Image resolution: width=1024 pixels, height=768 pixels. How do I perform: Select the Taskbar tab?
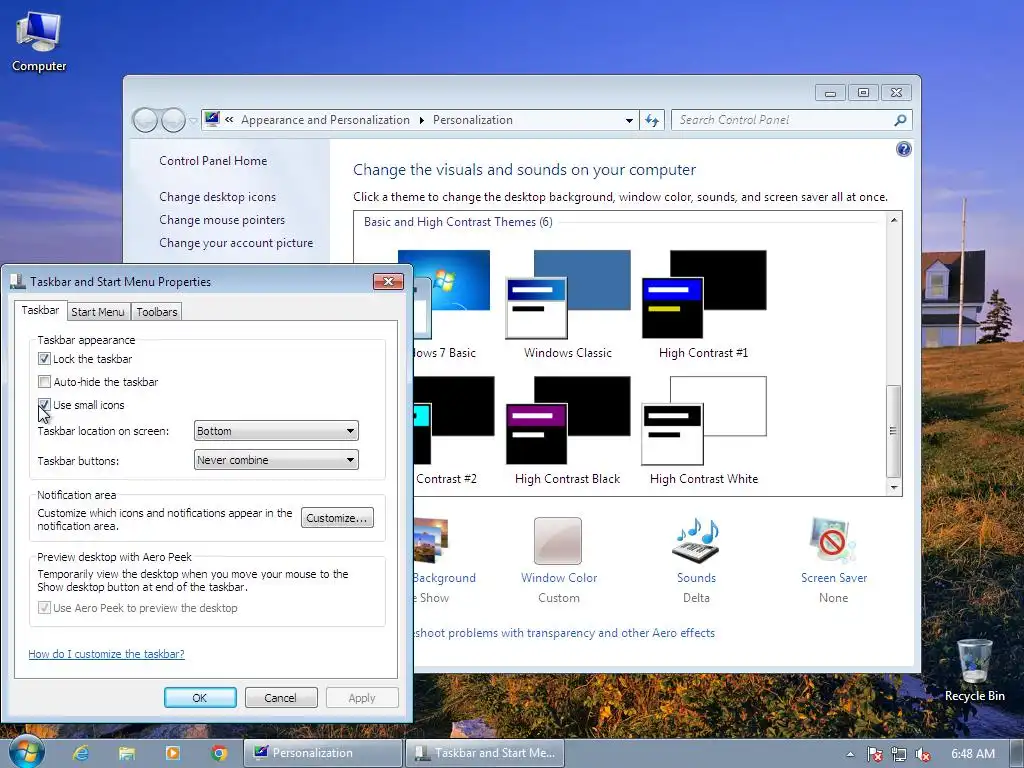pyautogui.click(x=40, y=310)
